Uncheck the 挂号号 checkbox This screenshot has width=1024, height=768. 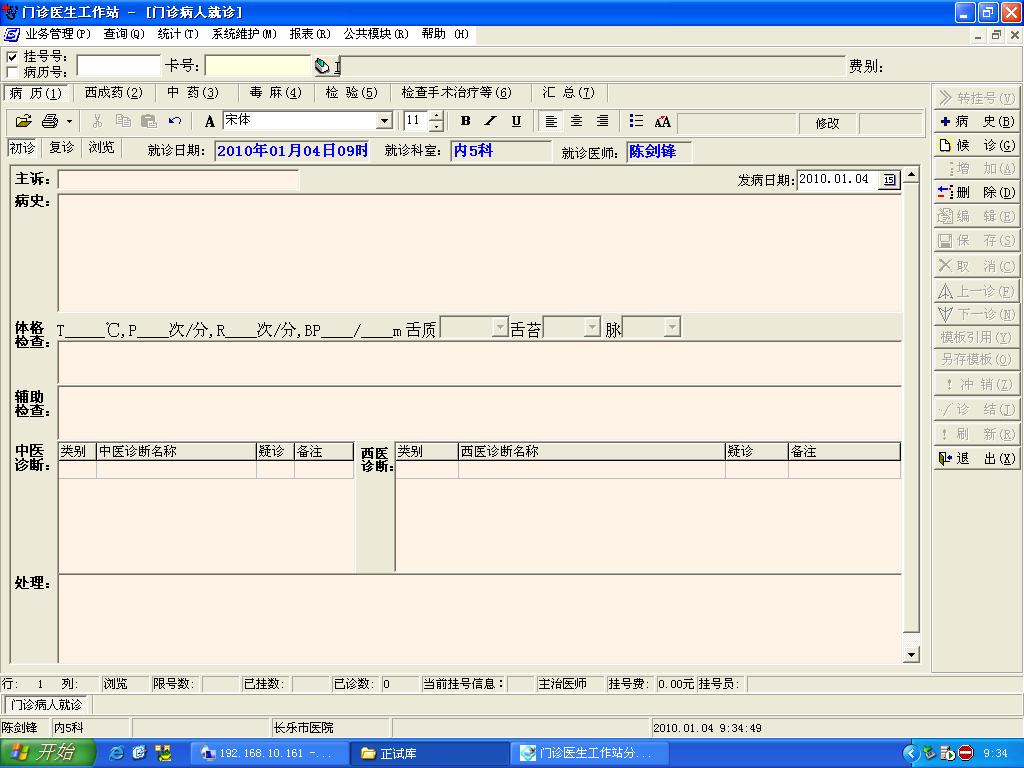coord(12,57)
